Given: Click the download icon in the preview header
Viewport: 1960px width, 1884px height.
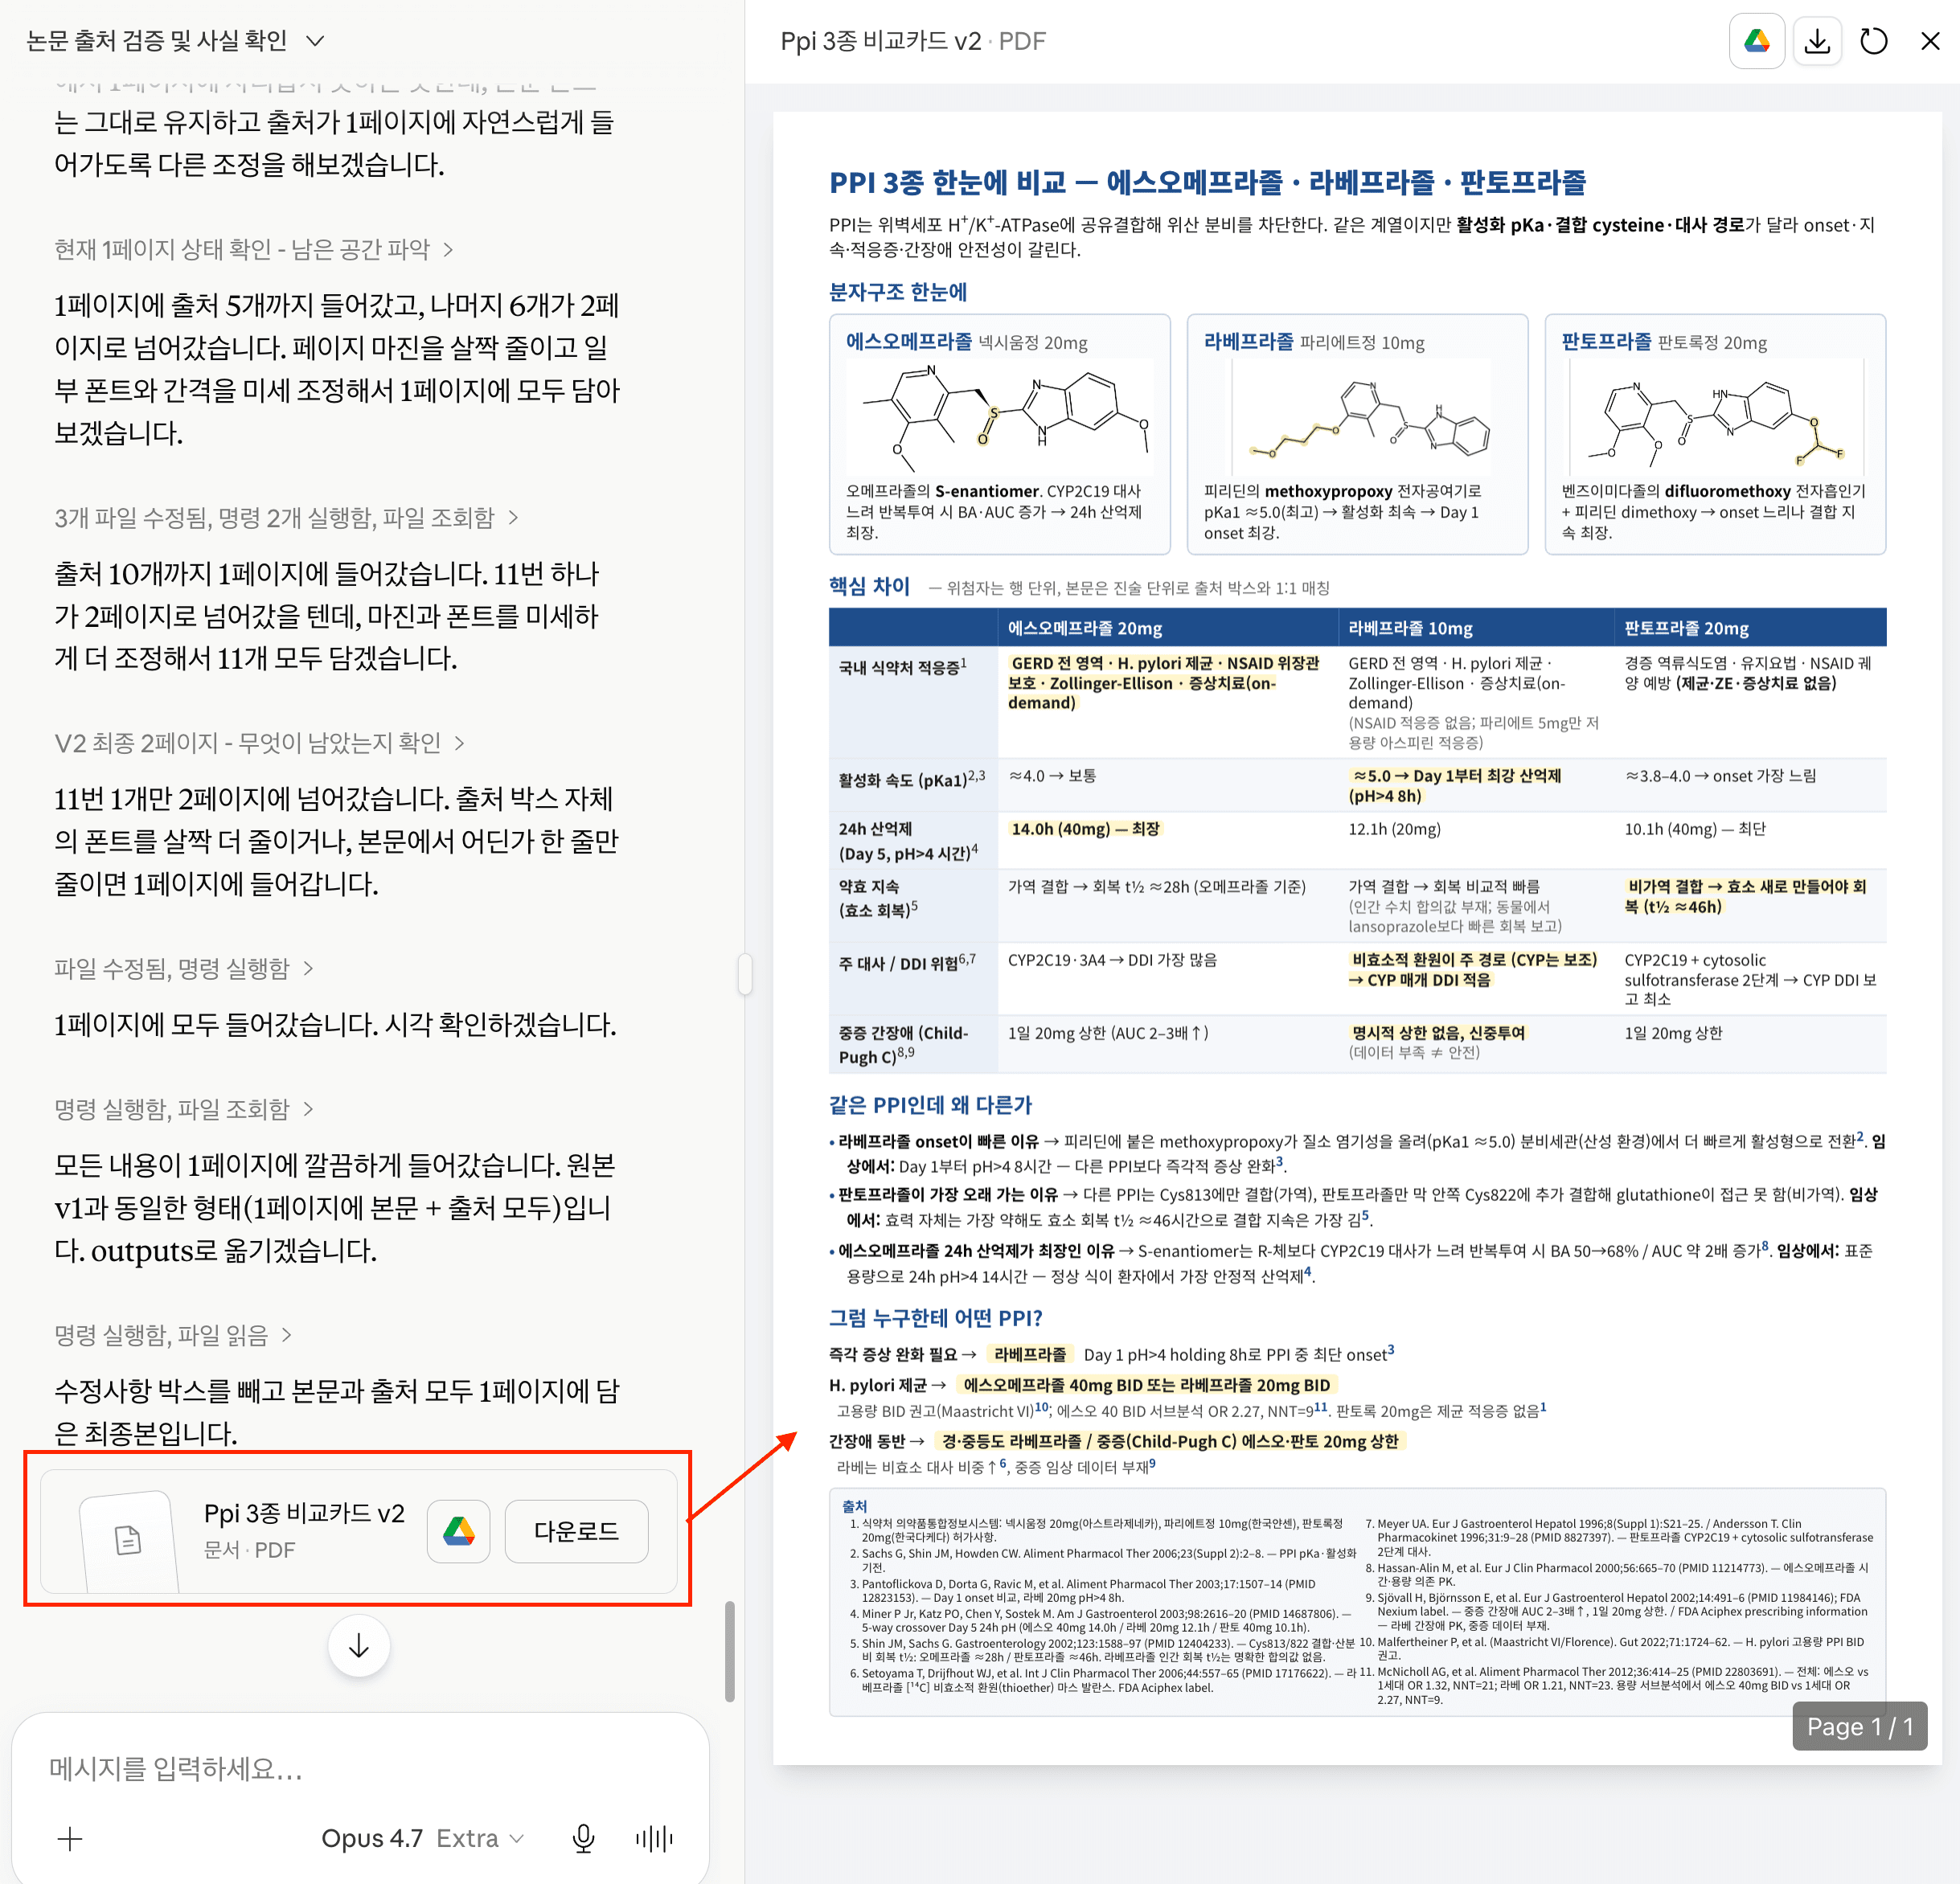Looking at the screenshot, I should [1817, 41].
